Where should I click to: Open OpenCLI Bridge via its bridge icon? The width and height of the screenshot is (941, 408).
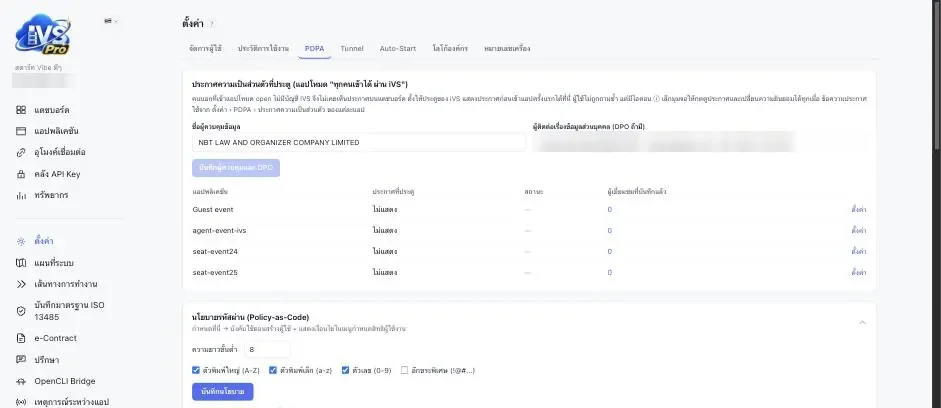click(x=21, y=381)
